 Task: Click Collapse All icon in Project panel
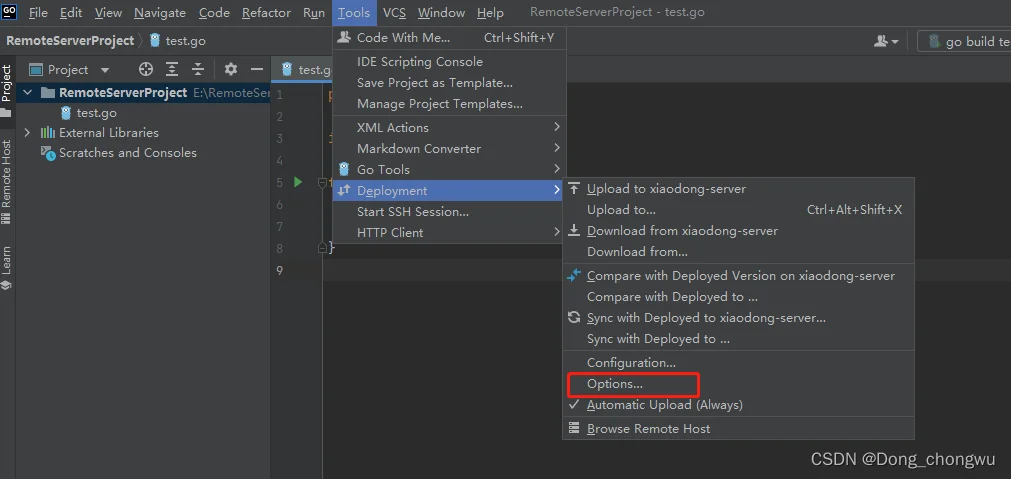pos(198,69)
